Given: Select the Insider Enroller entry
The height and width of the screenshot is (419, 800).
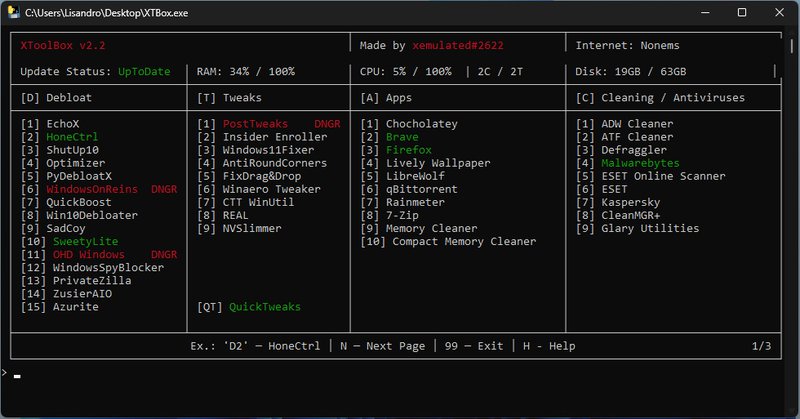Looking at the screenshot, I should click(x=262, y=137).
